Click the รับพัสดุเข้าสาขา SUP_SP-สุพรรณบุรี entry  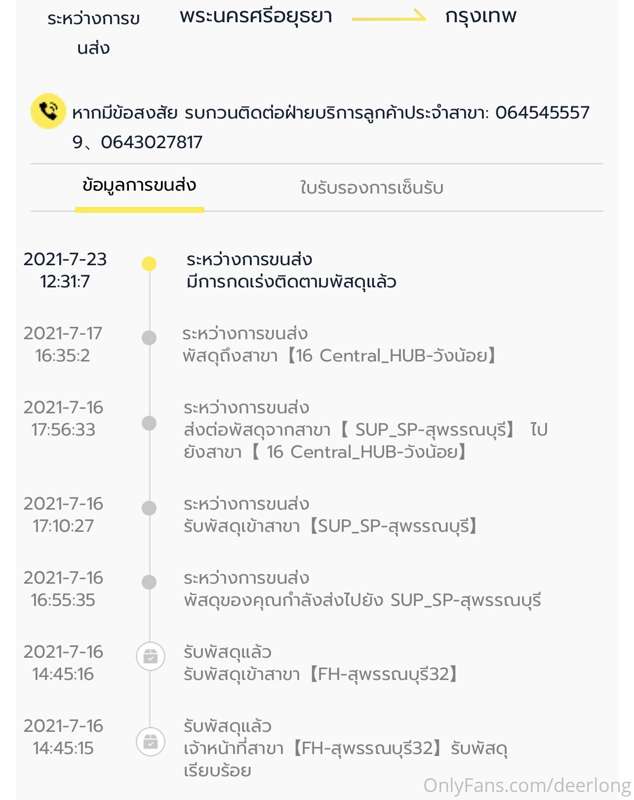tap(331, 526)
